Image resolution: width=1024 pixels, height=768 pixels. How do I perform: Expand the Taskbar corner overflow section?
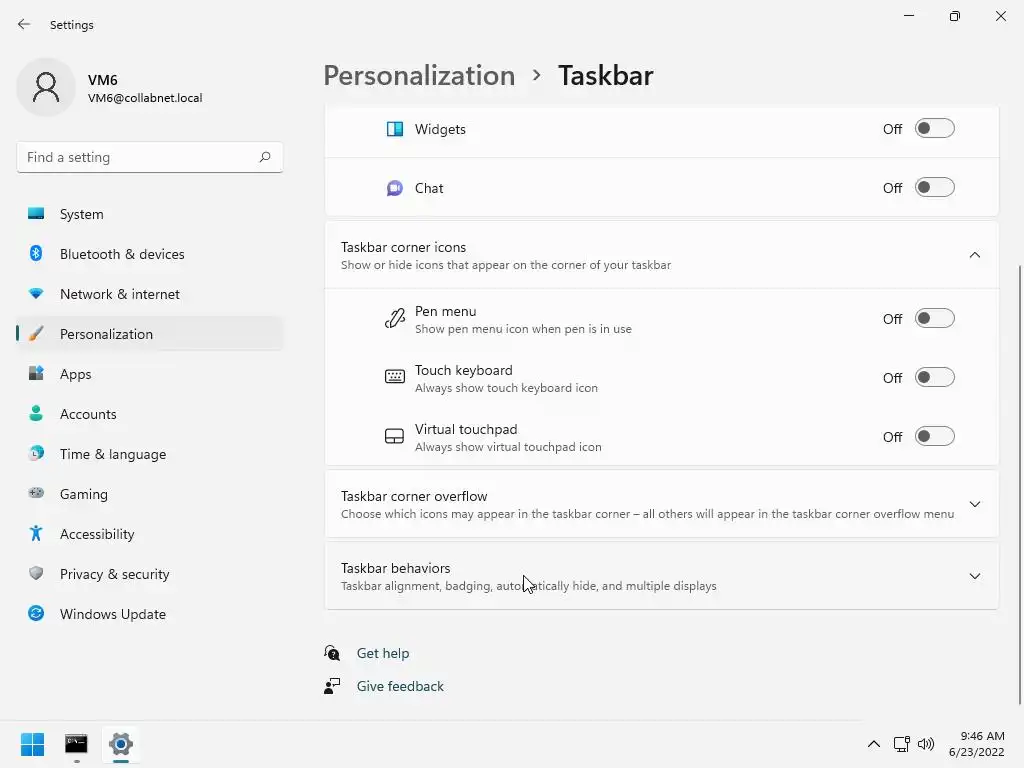pyautogui.click(x=975, y=504)
